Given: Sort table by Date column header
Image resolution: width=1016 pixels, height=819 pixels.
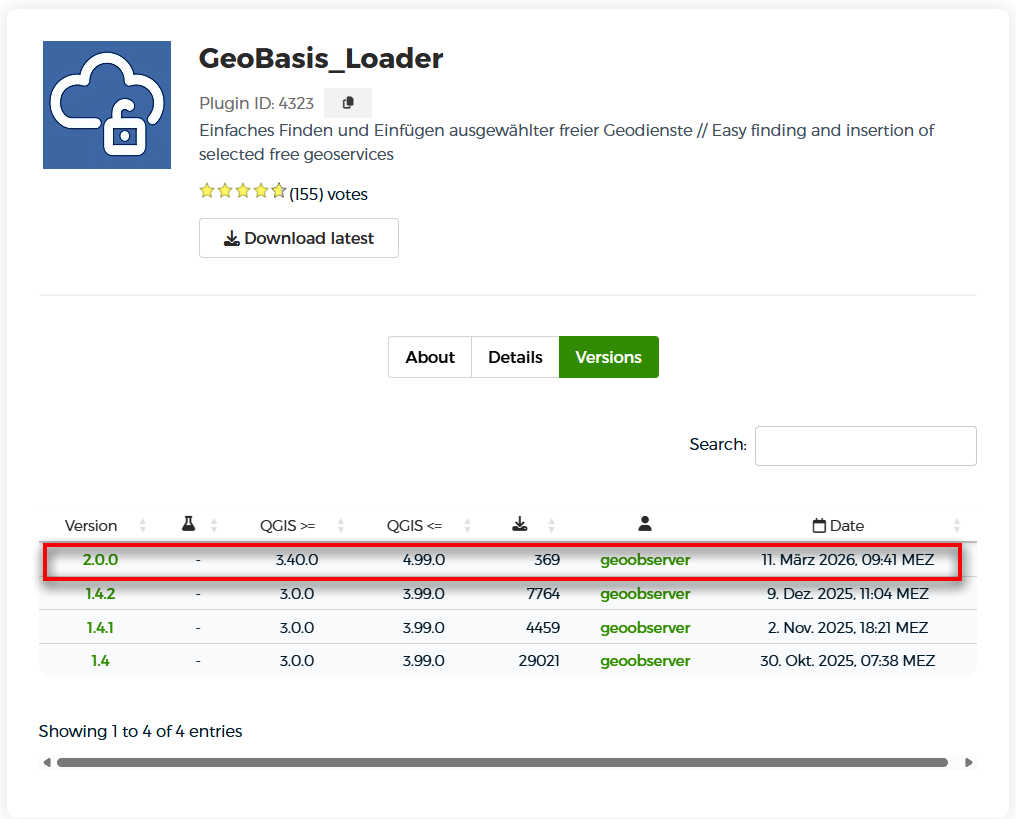Looking at the screenshot, I should (838, 525).
